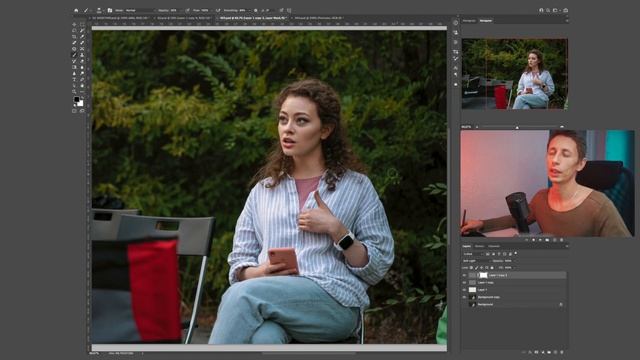
Task: Select the Zoom tool in the toolbar
Action: coord(74,91)
